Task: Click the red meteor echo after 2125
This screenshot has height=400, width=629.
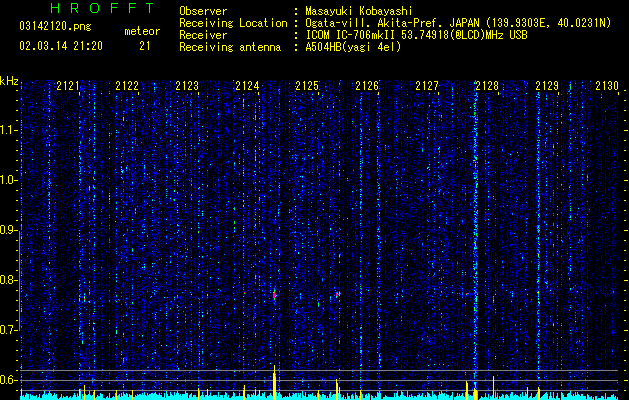Action: pos(338,294)
